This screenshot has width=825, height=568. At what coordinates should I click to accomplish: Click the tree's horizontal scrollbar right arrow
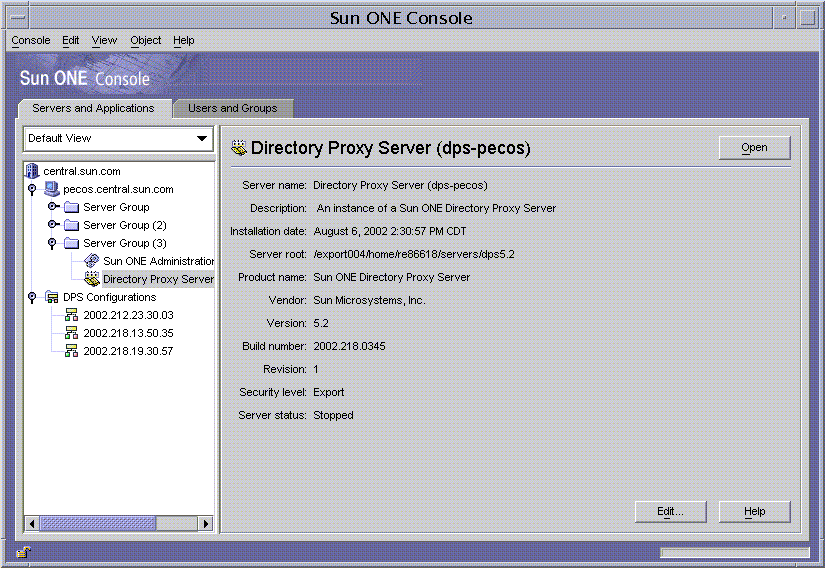206,523
